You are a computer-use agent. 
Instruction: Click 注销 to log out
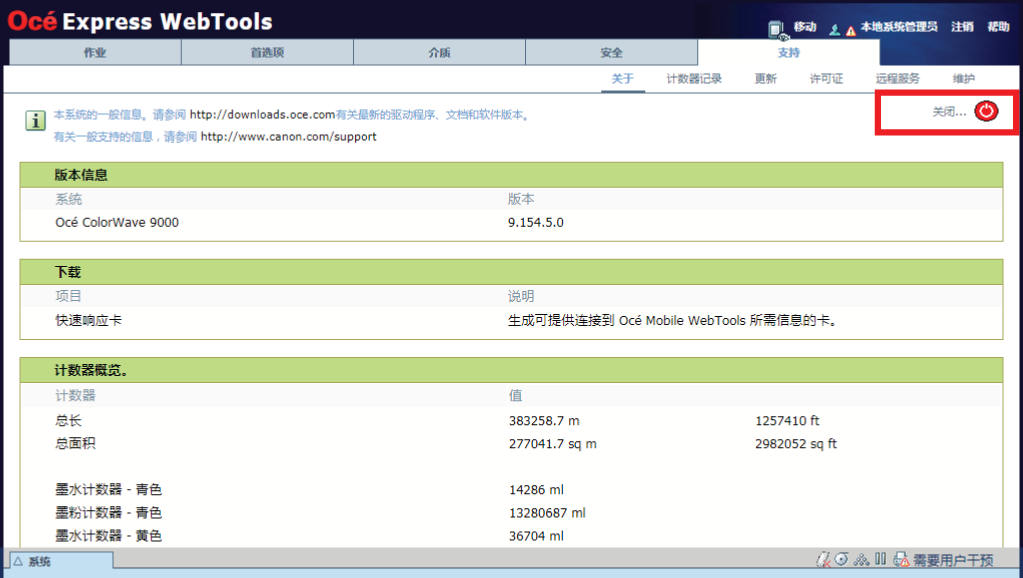pyautogui.click(x=962, y=27)
